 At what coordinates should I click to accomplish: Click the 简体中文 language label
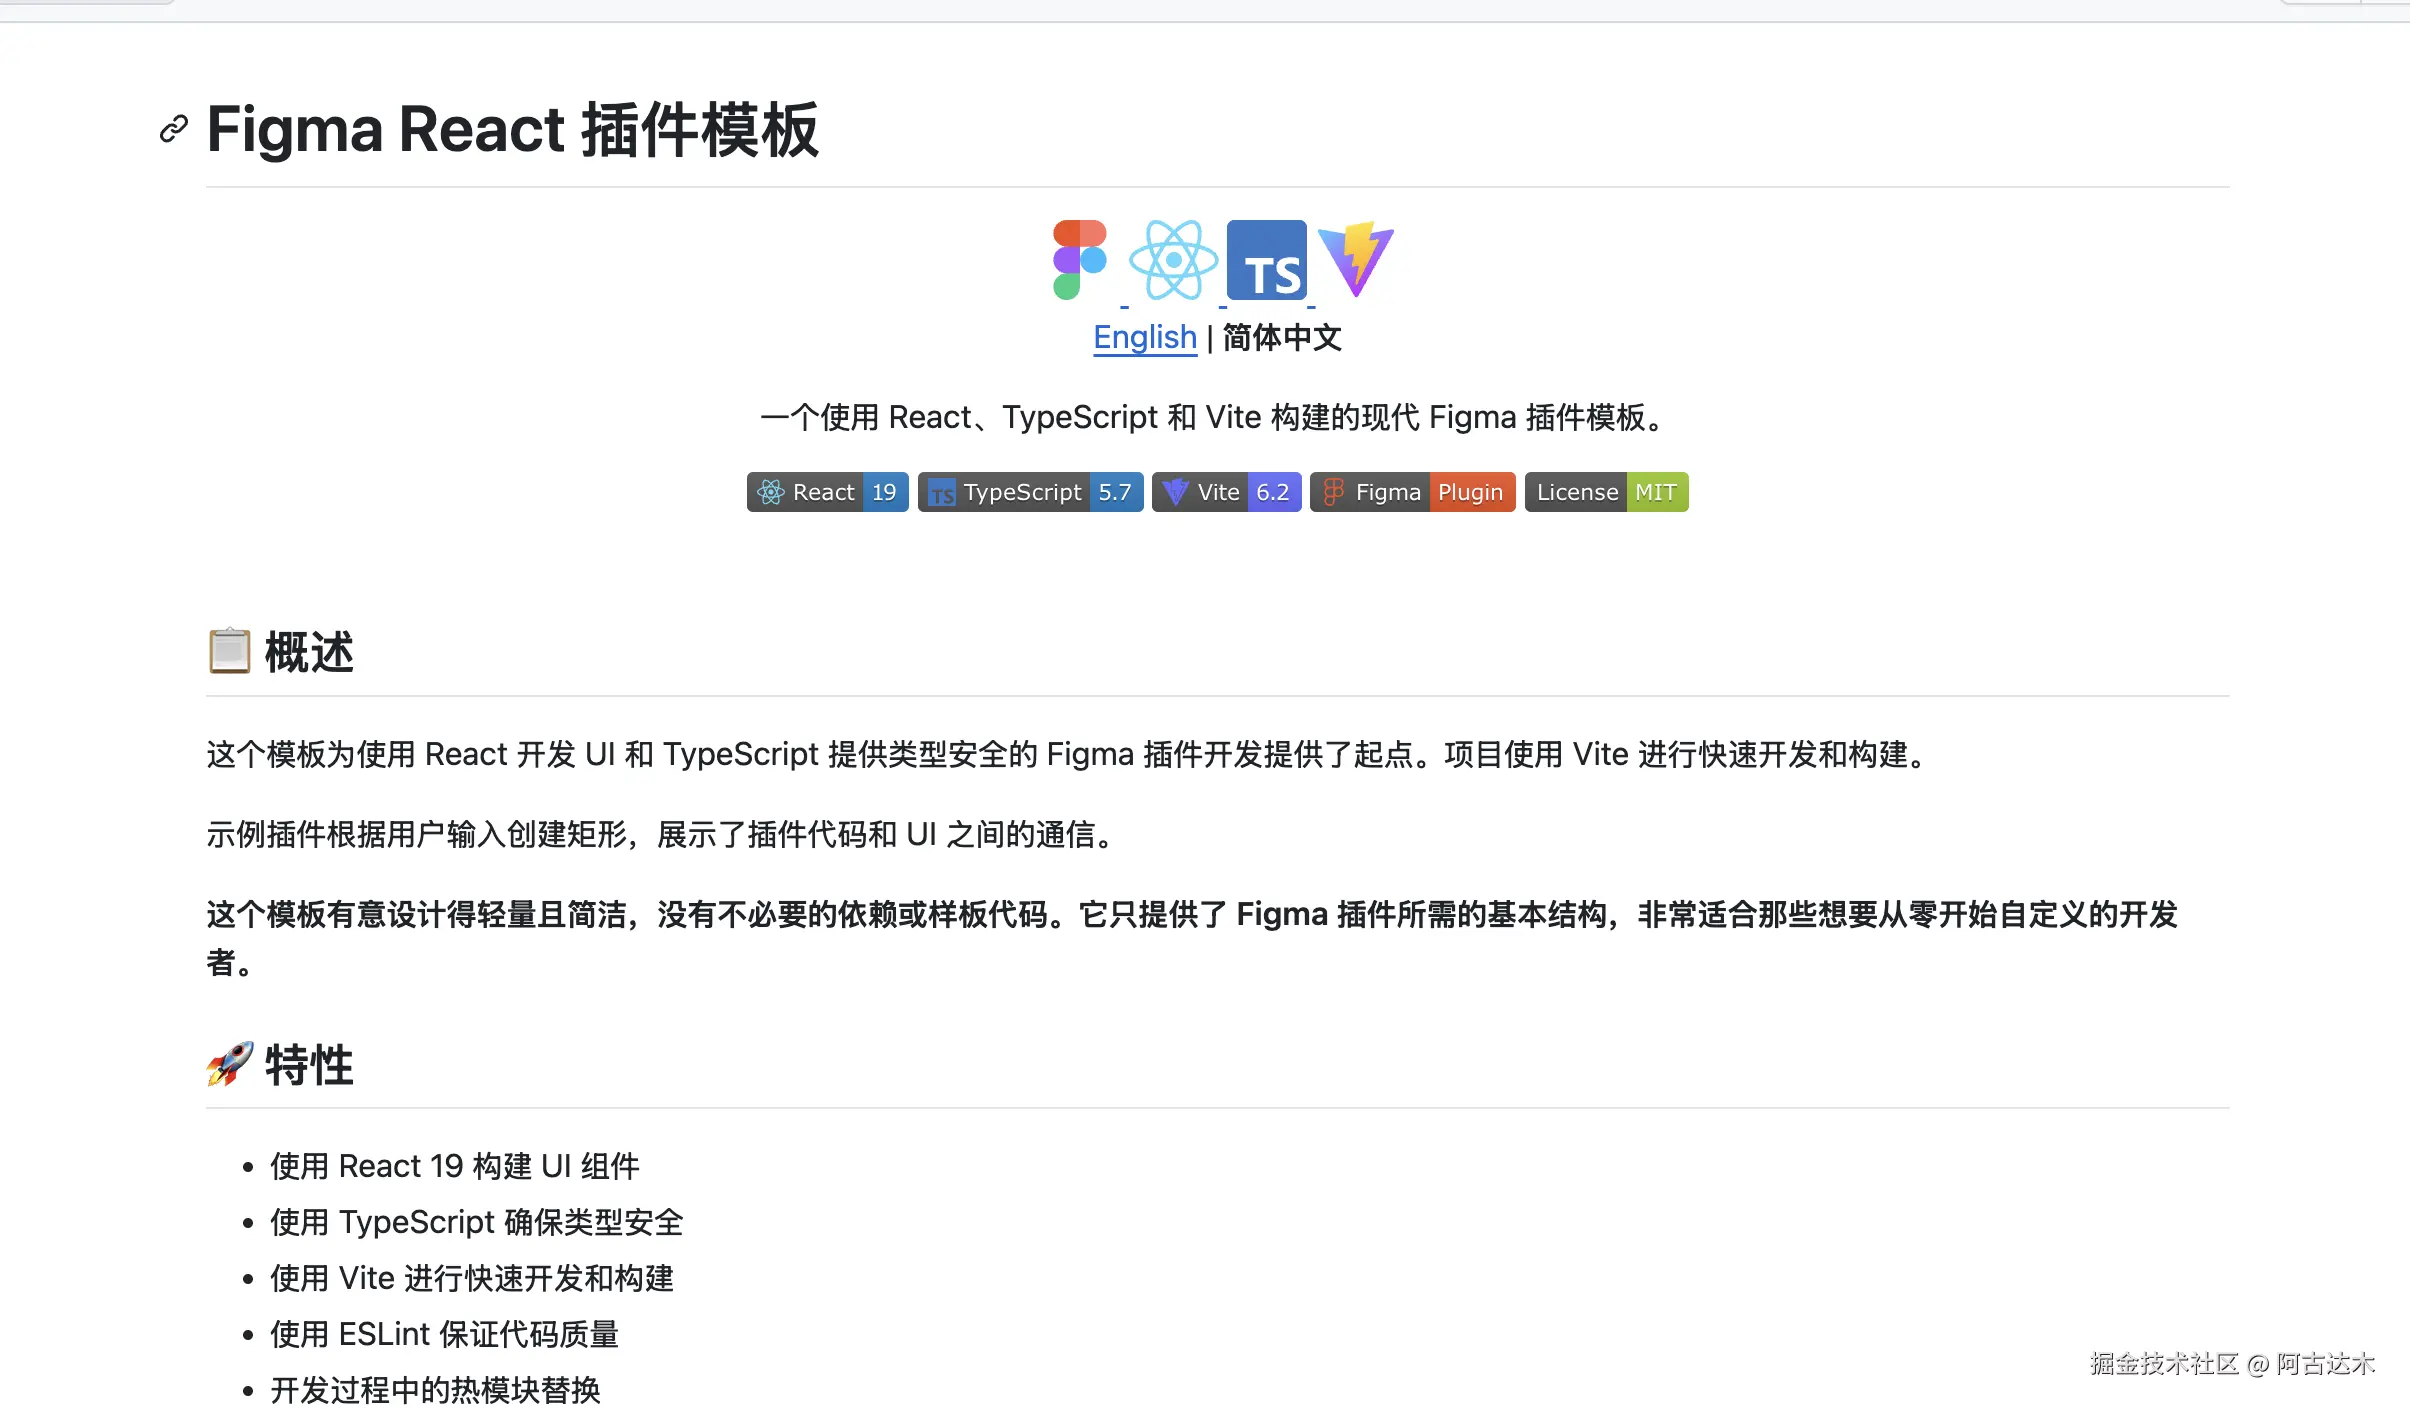1281,338
